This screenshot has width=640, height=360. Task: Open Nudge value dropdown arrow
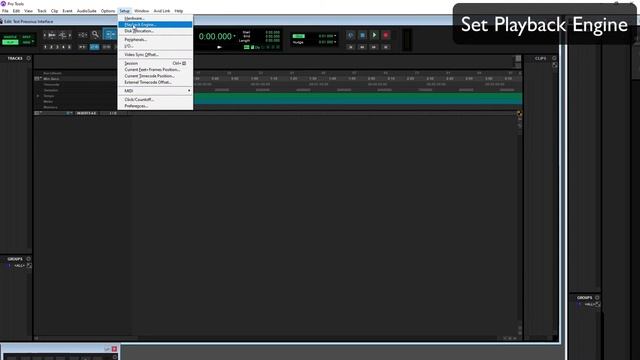(335, 42)
